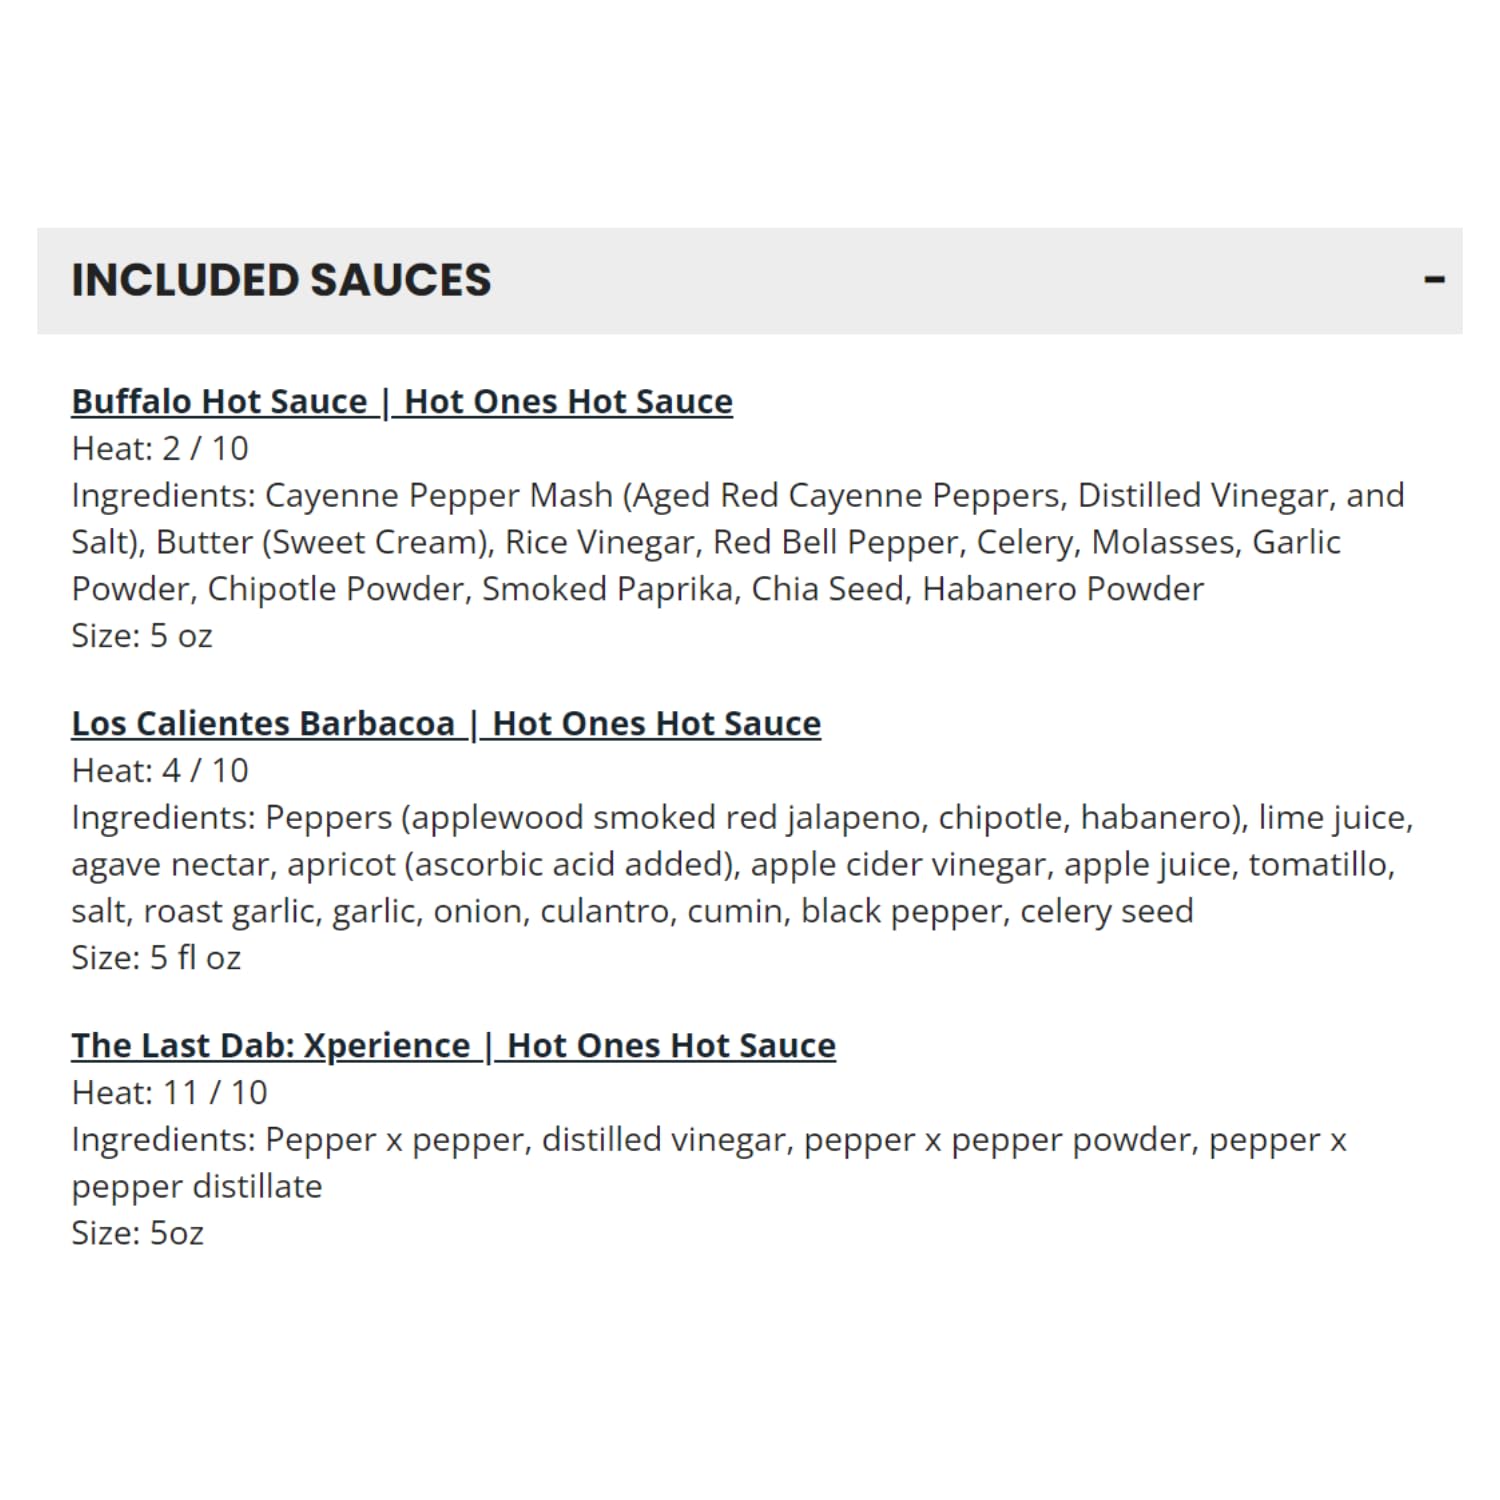Click the INCLUDED SAUCES heading text
This screenshot has height=1500, width=1500.
[x=281, y=280]
